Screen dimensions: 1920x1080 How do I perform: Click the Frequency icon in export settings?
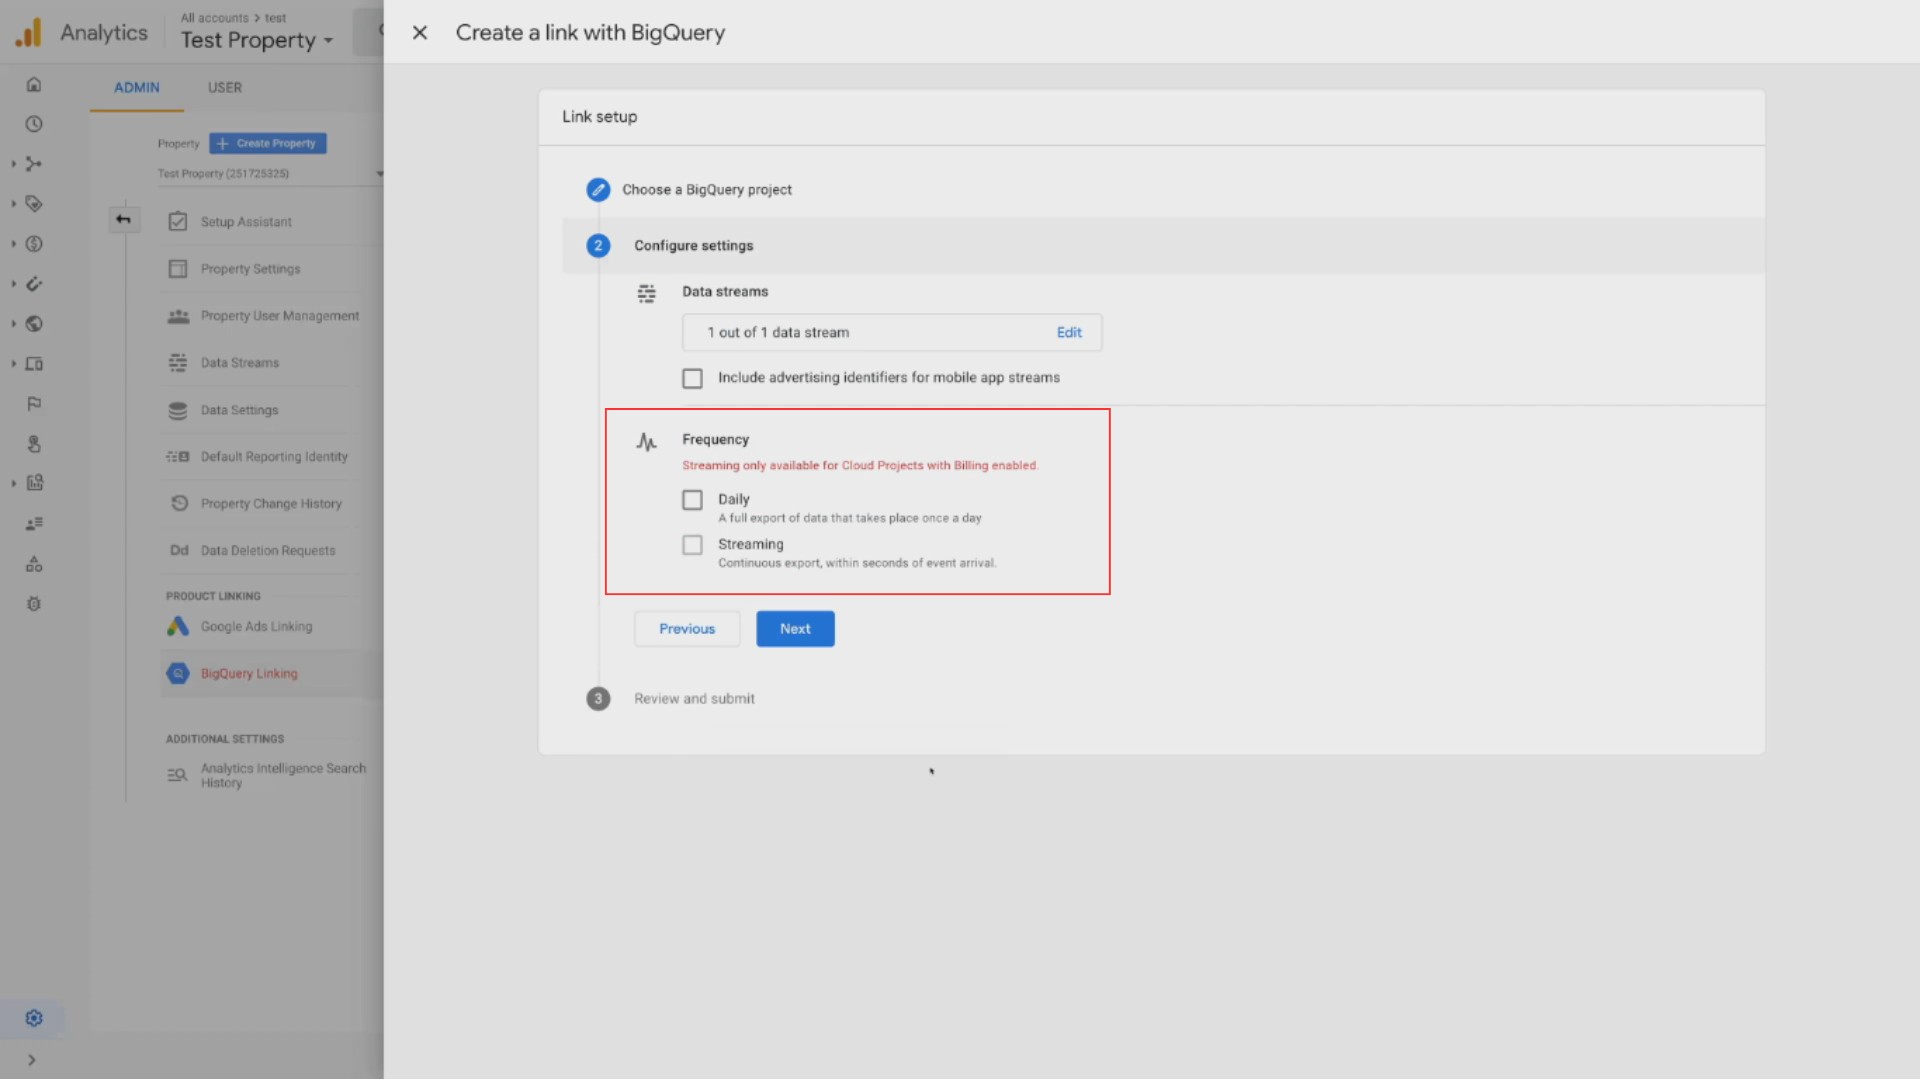(x=646, y=440)
